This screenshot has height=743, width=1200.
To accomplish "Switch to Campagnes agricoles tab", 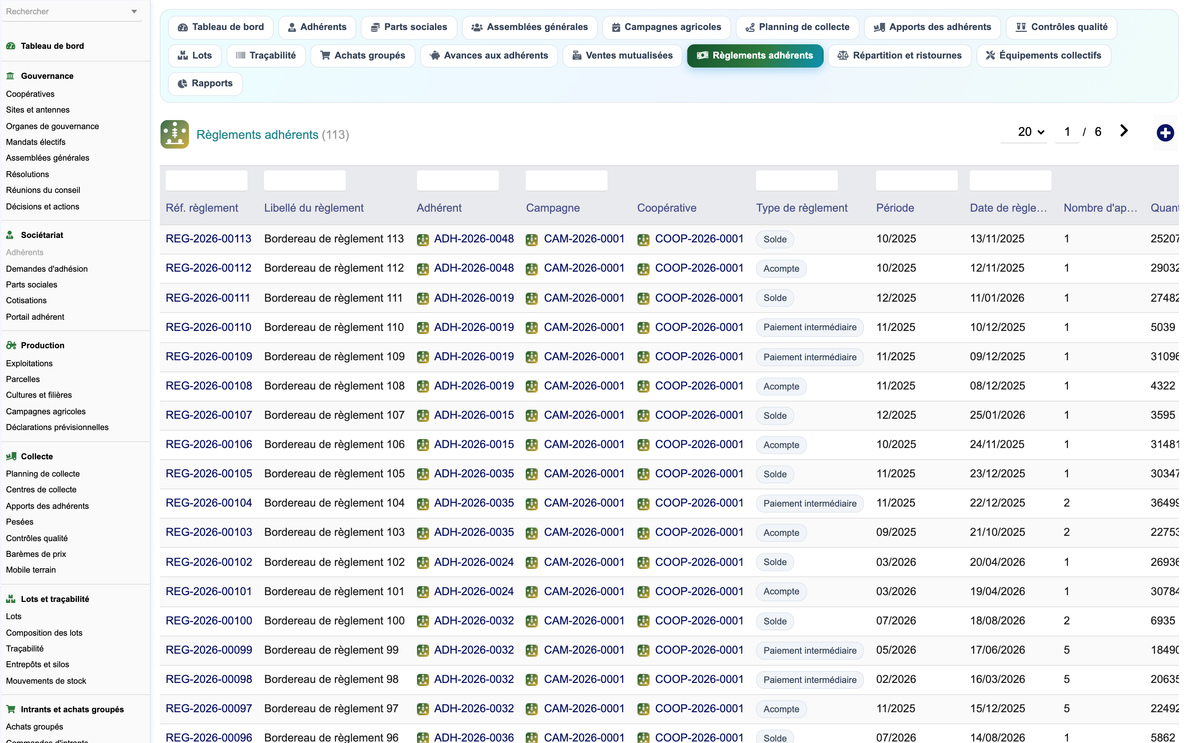I will pos(666,27).
